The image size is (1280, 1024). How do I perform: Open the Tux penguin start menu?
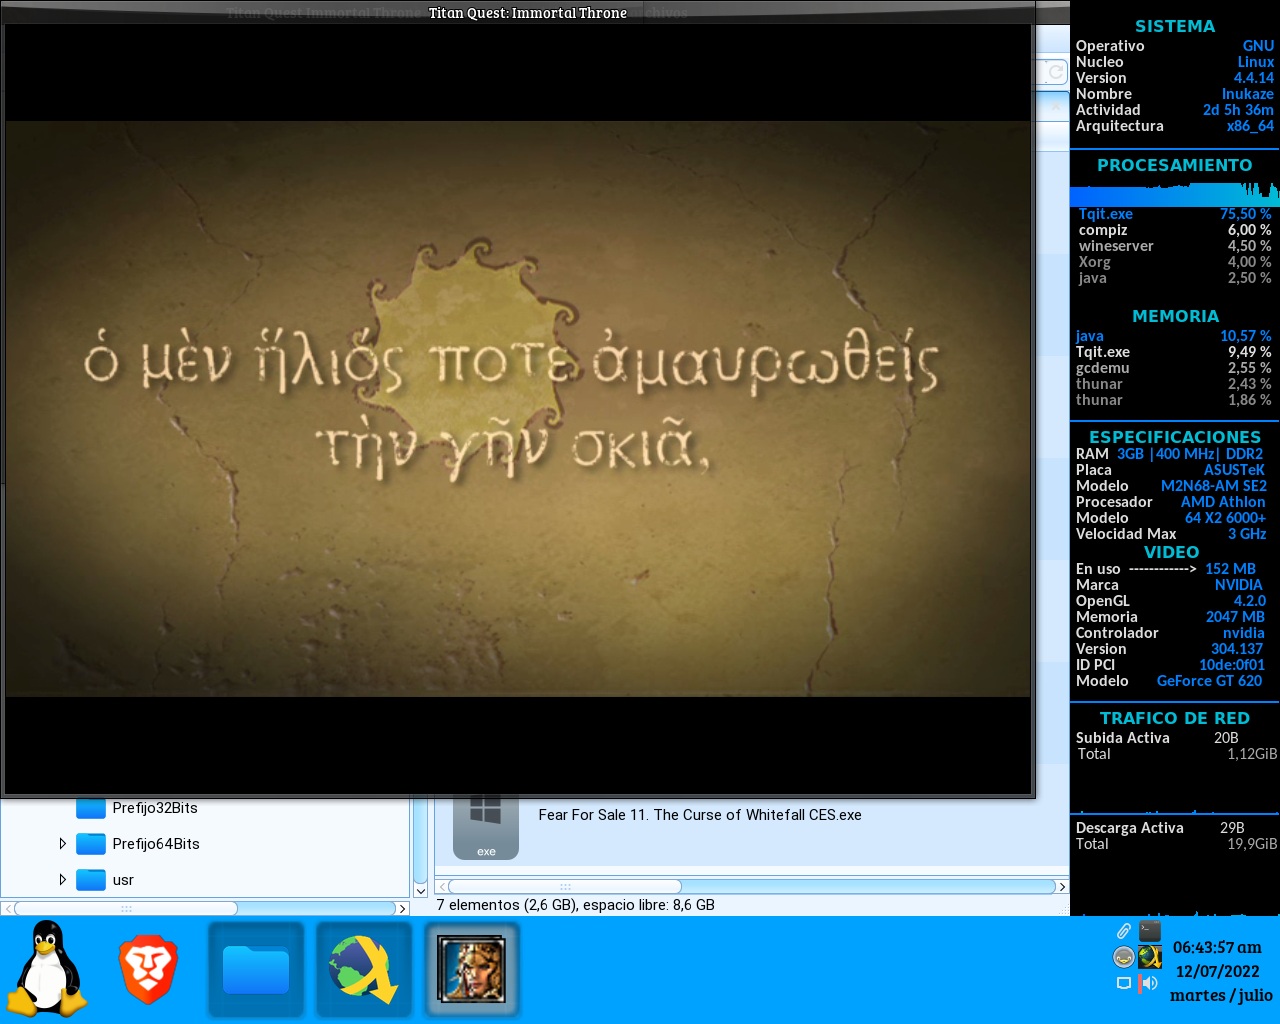[x=47, y=968]
